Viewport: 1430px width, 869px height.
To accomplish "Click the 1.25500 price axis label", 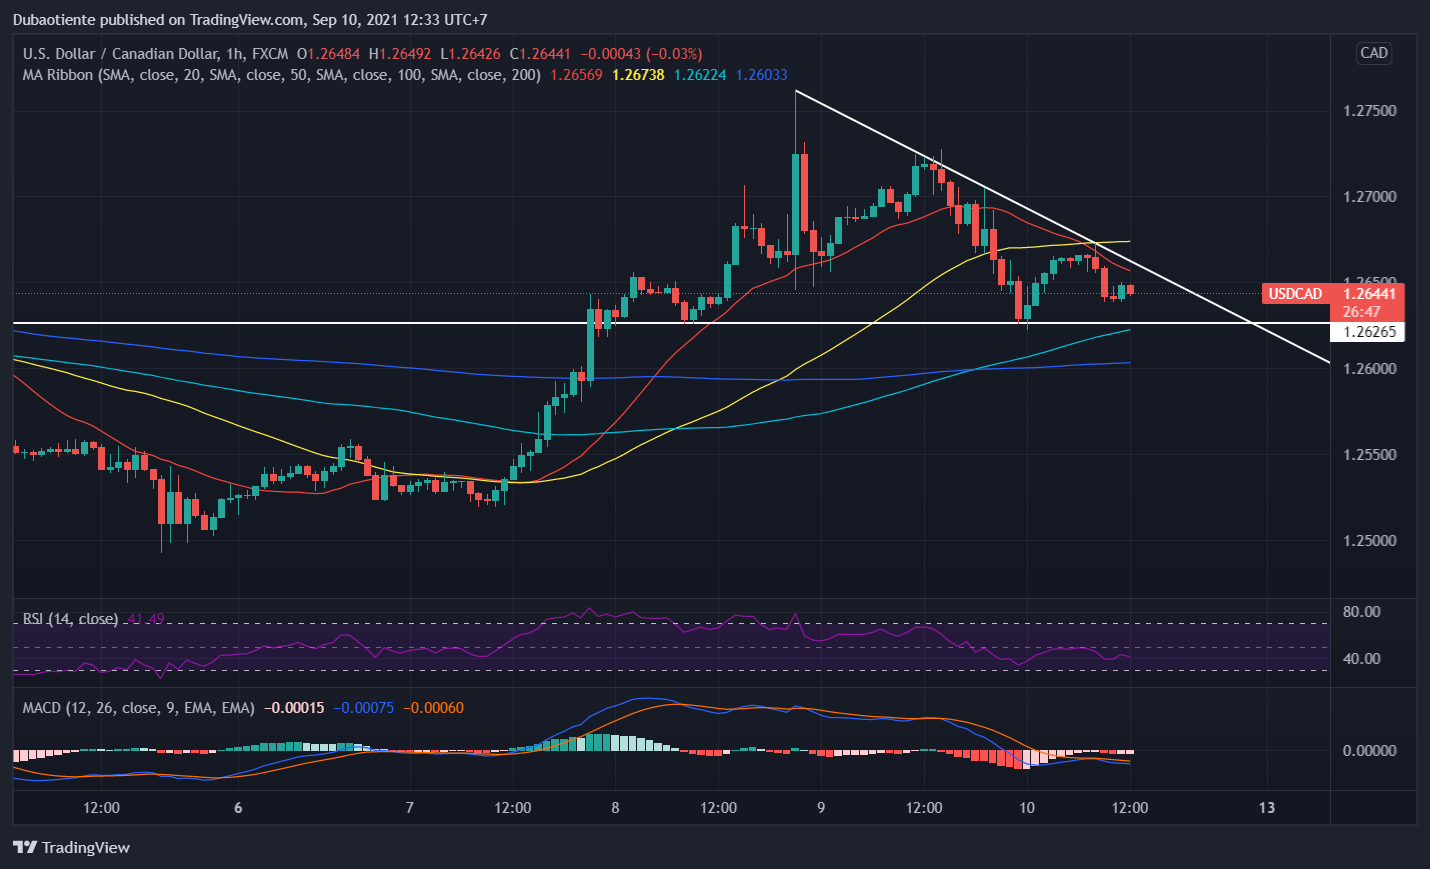I will [x=1369, y=455].
